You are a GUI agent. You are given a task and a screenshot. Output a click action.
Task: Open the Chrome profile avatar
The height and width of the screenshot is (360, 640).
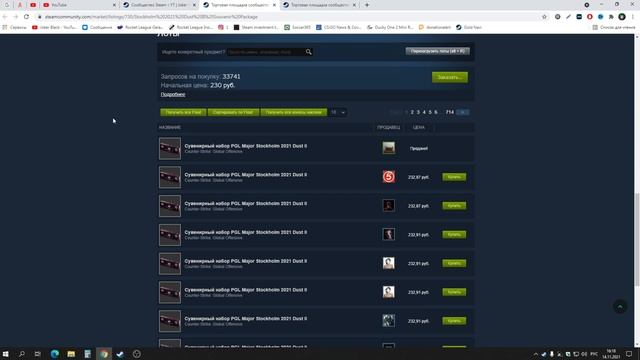[x=622, y=17]
